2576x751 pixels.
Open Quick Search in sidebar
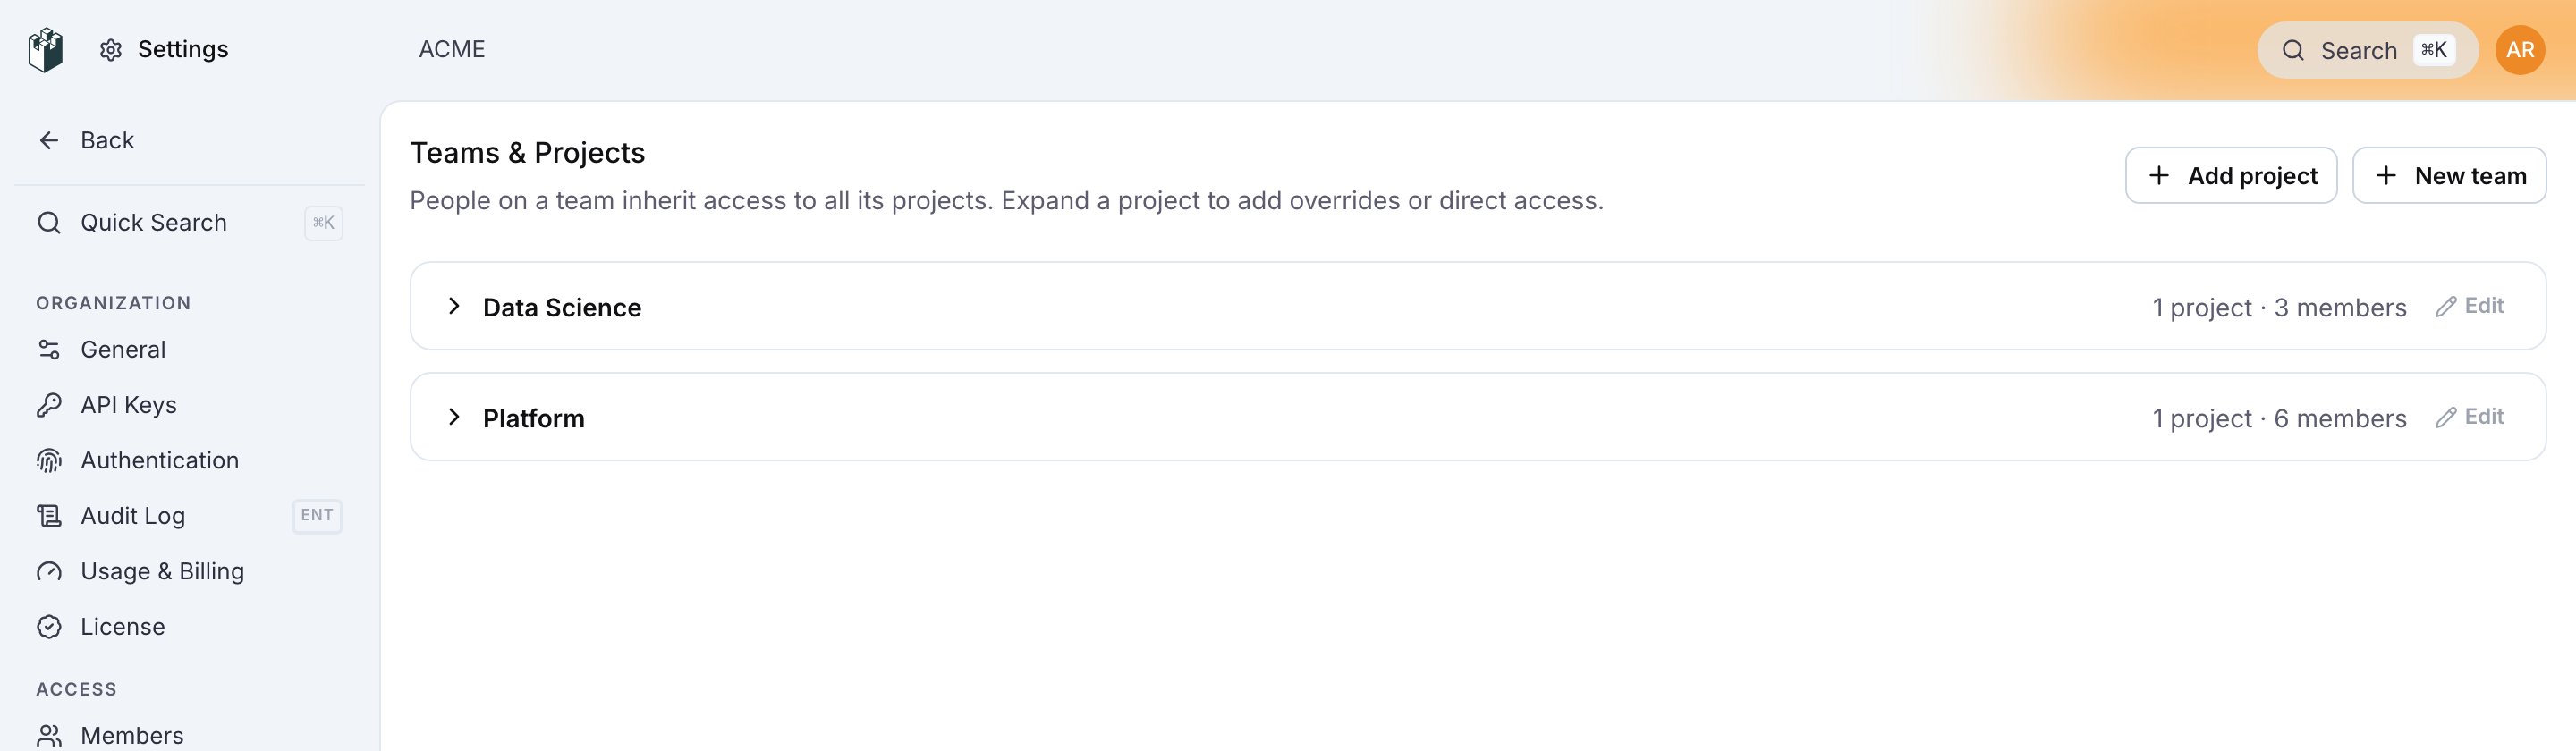pyautogui.click(x=189, y=222)
